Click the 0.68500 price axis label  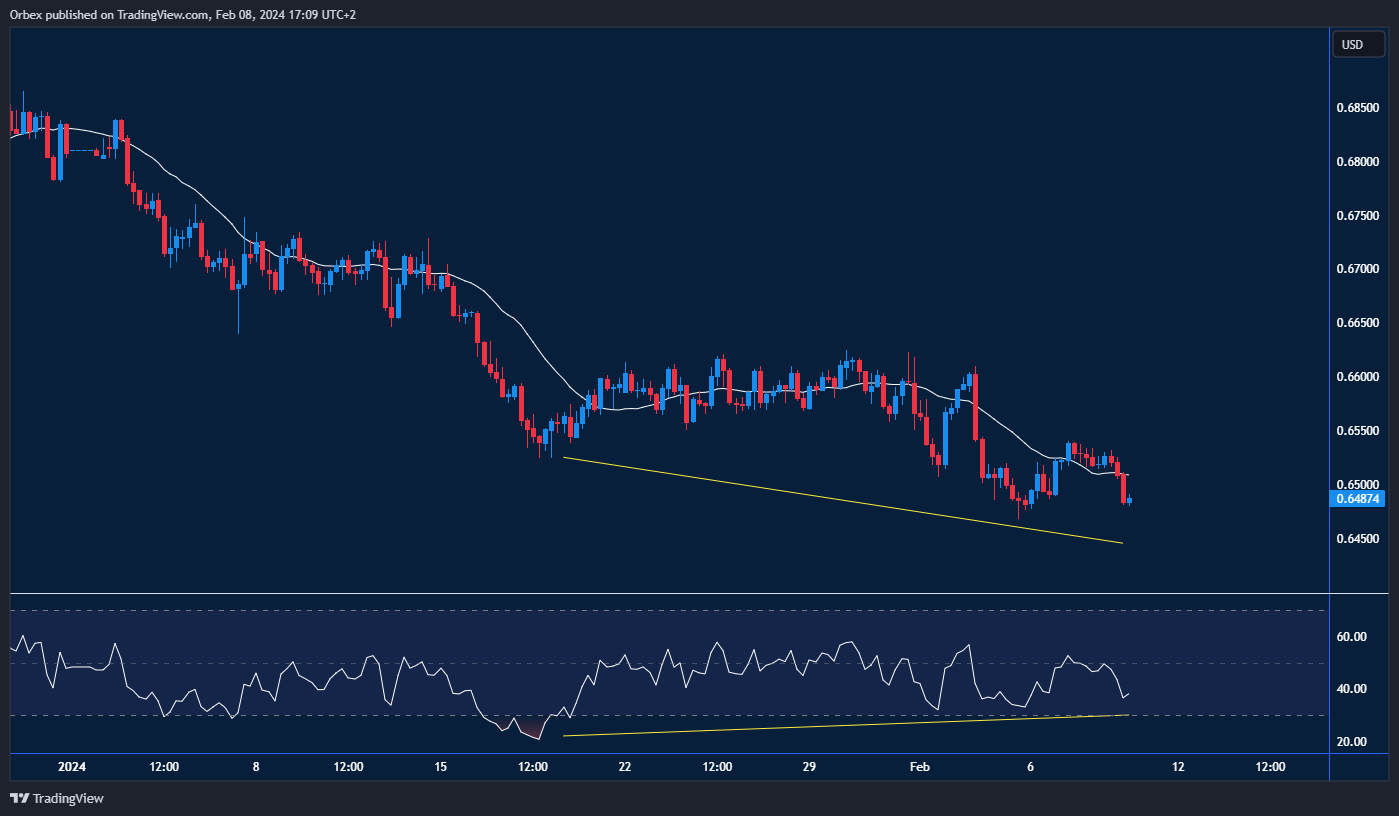coord(1358,108)
